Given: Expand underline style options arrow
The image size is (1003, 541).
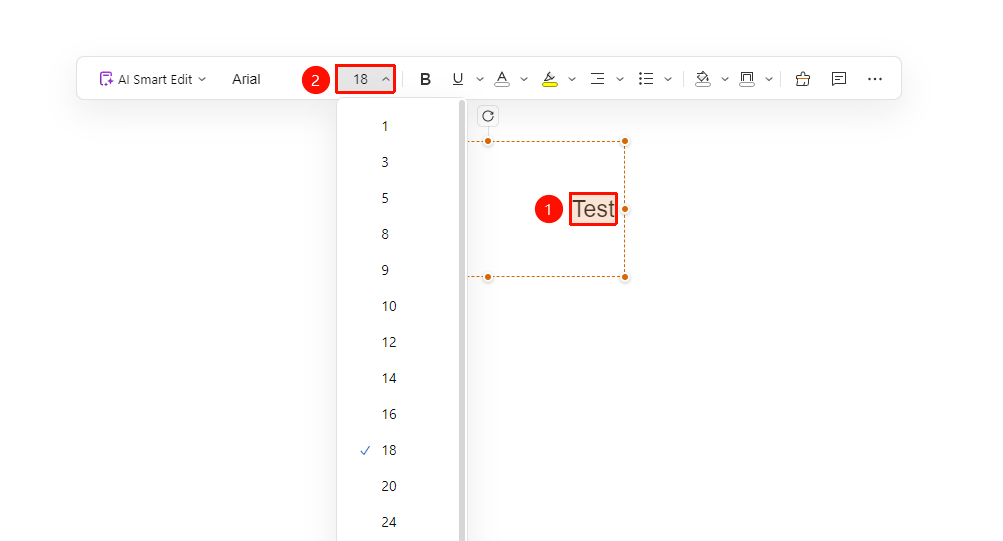Looking at the screenshot, I should click(x=480, y=79).
